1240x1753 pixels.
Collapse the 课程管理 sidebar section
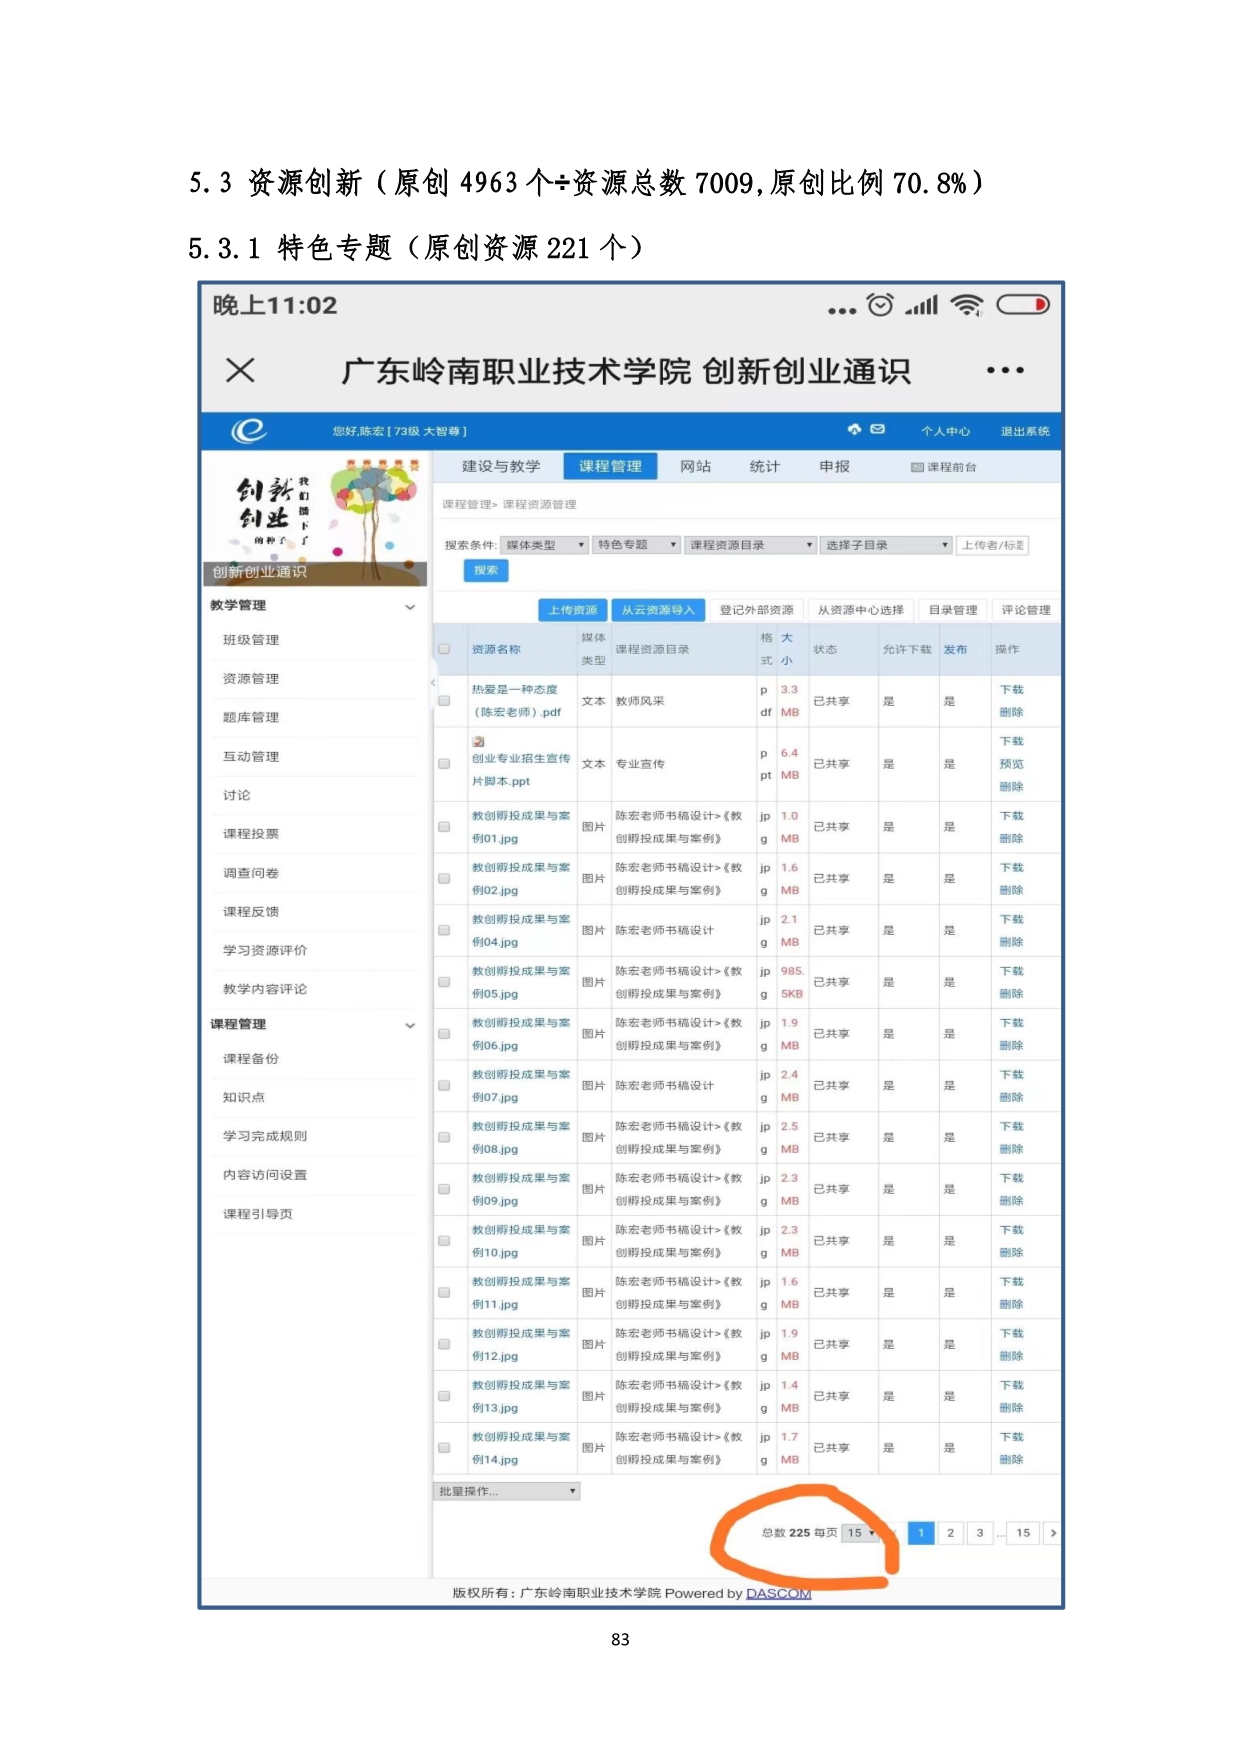click(410, 1025)
